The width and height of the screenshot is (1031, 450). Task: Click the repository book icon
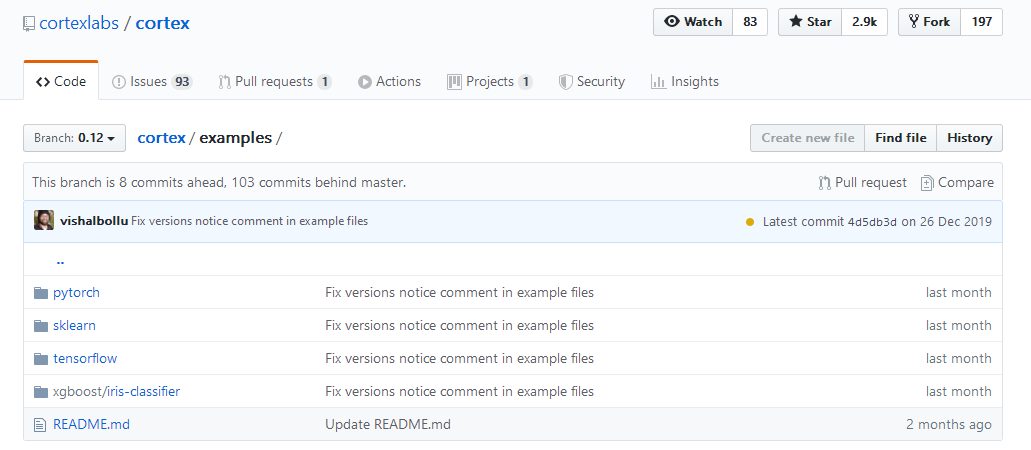coord(29,23)
